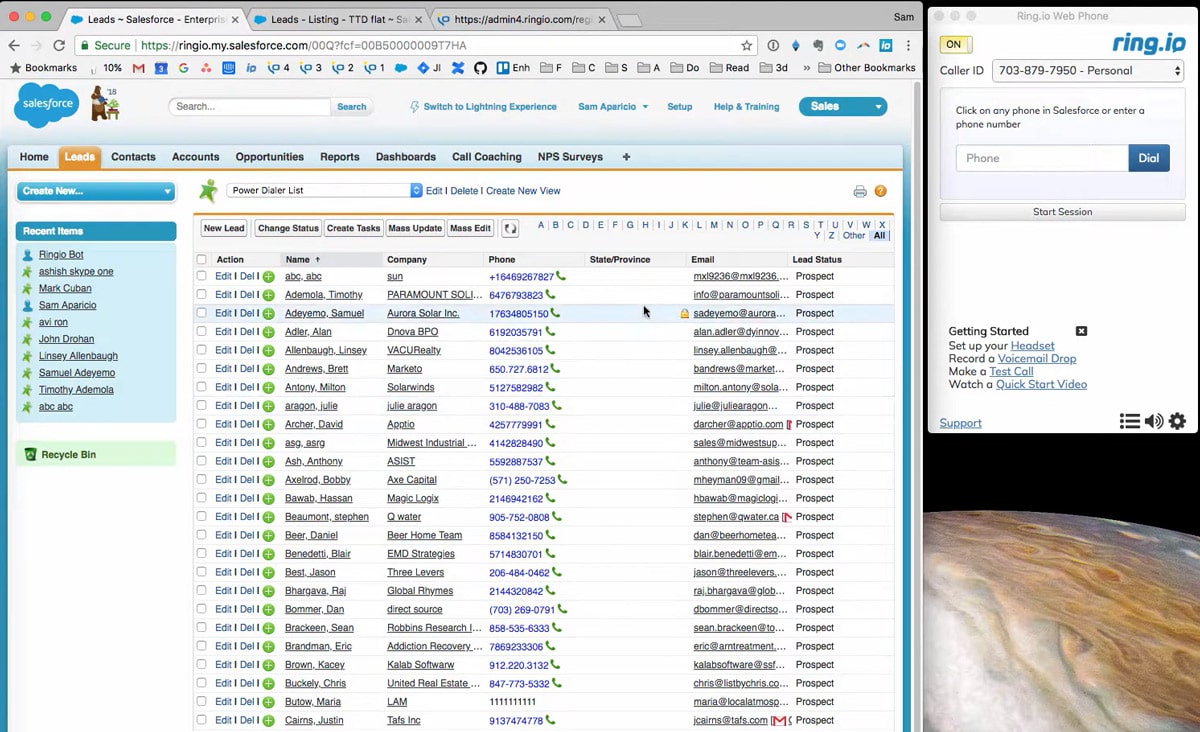Click the lock icon beside sadeyemo@aurora email

(685, 313)
